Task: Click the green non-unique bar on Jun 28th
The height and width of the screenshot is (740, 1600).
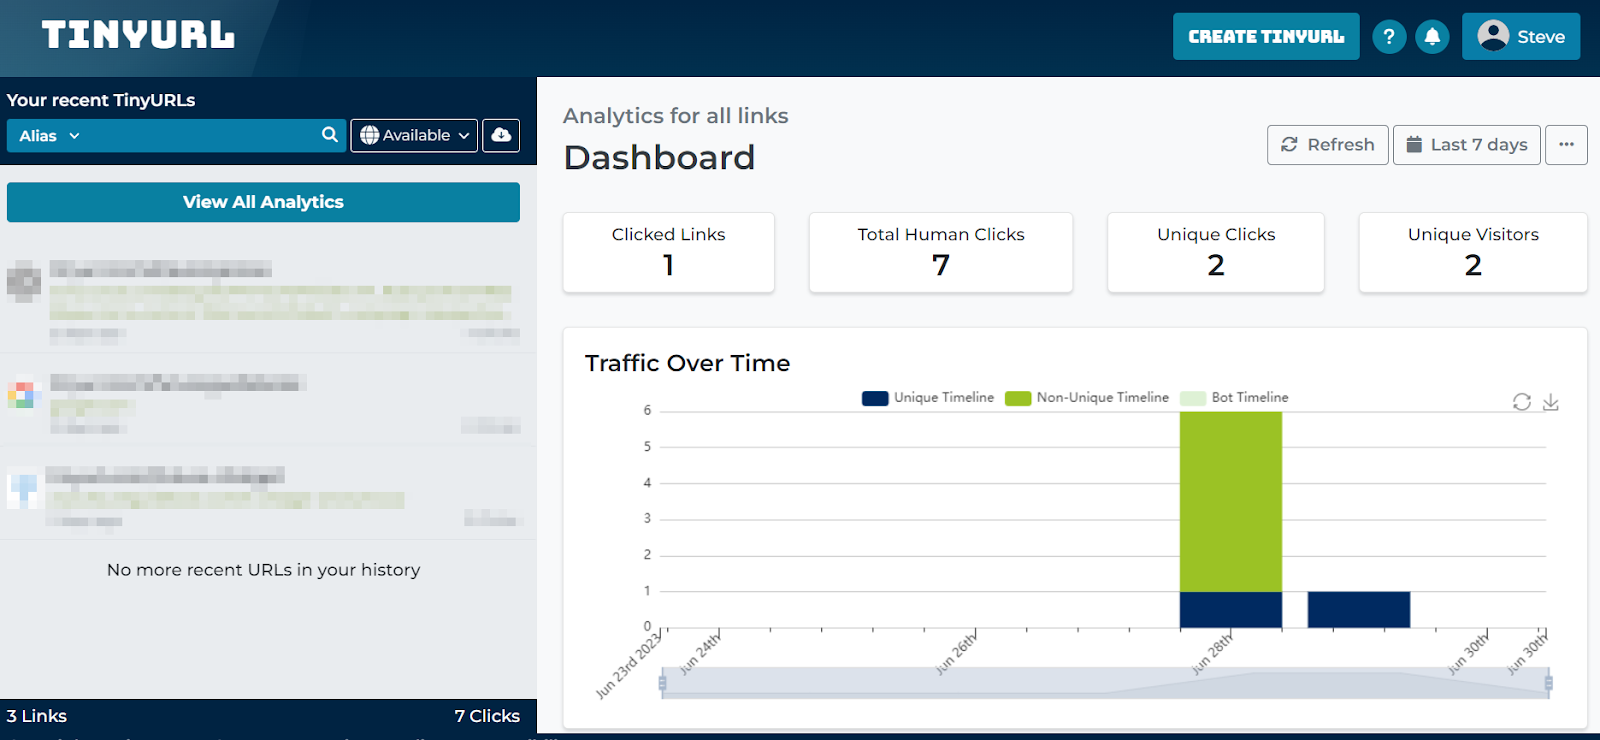Action: pos(1230,502)
